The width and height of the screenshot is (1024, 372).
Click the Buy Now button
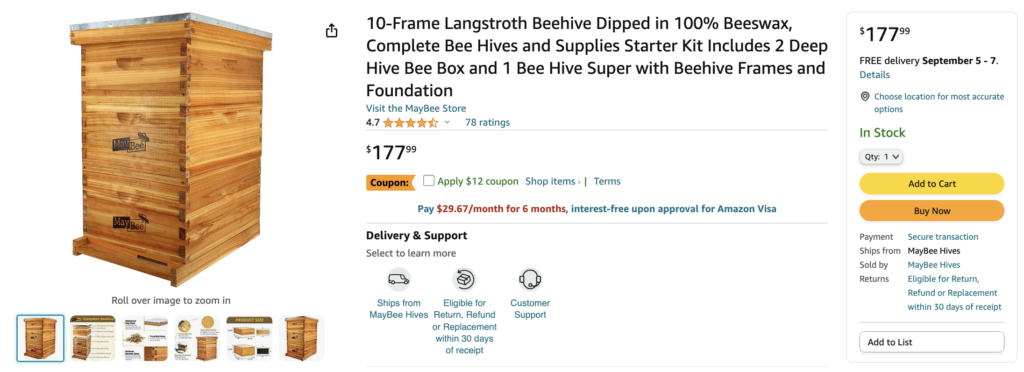(931, 211)
